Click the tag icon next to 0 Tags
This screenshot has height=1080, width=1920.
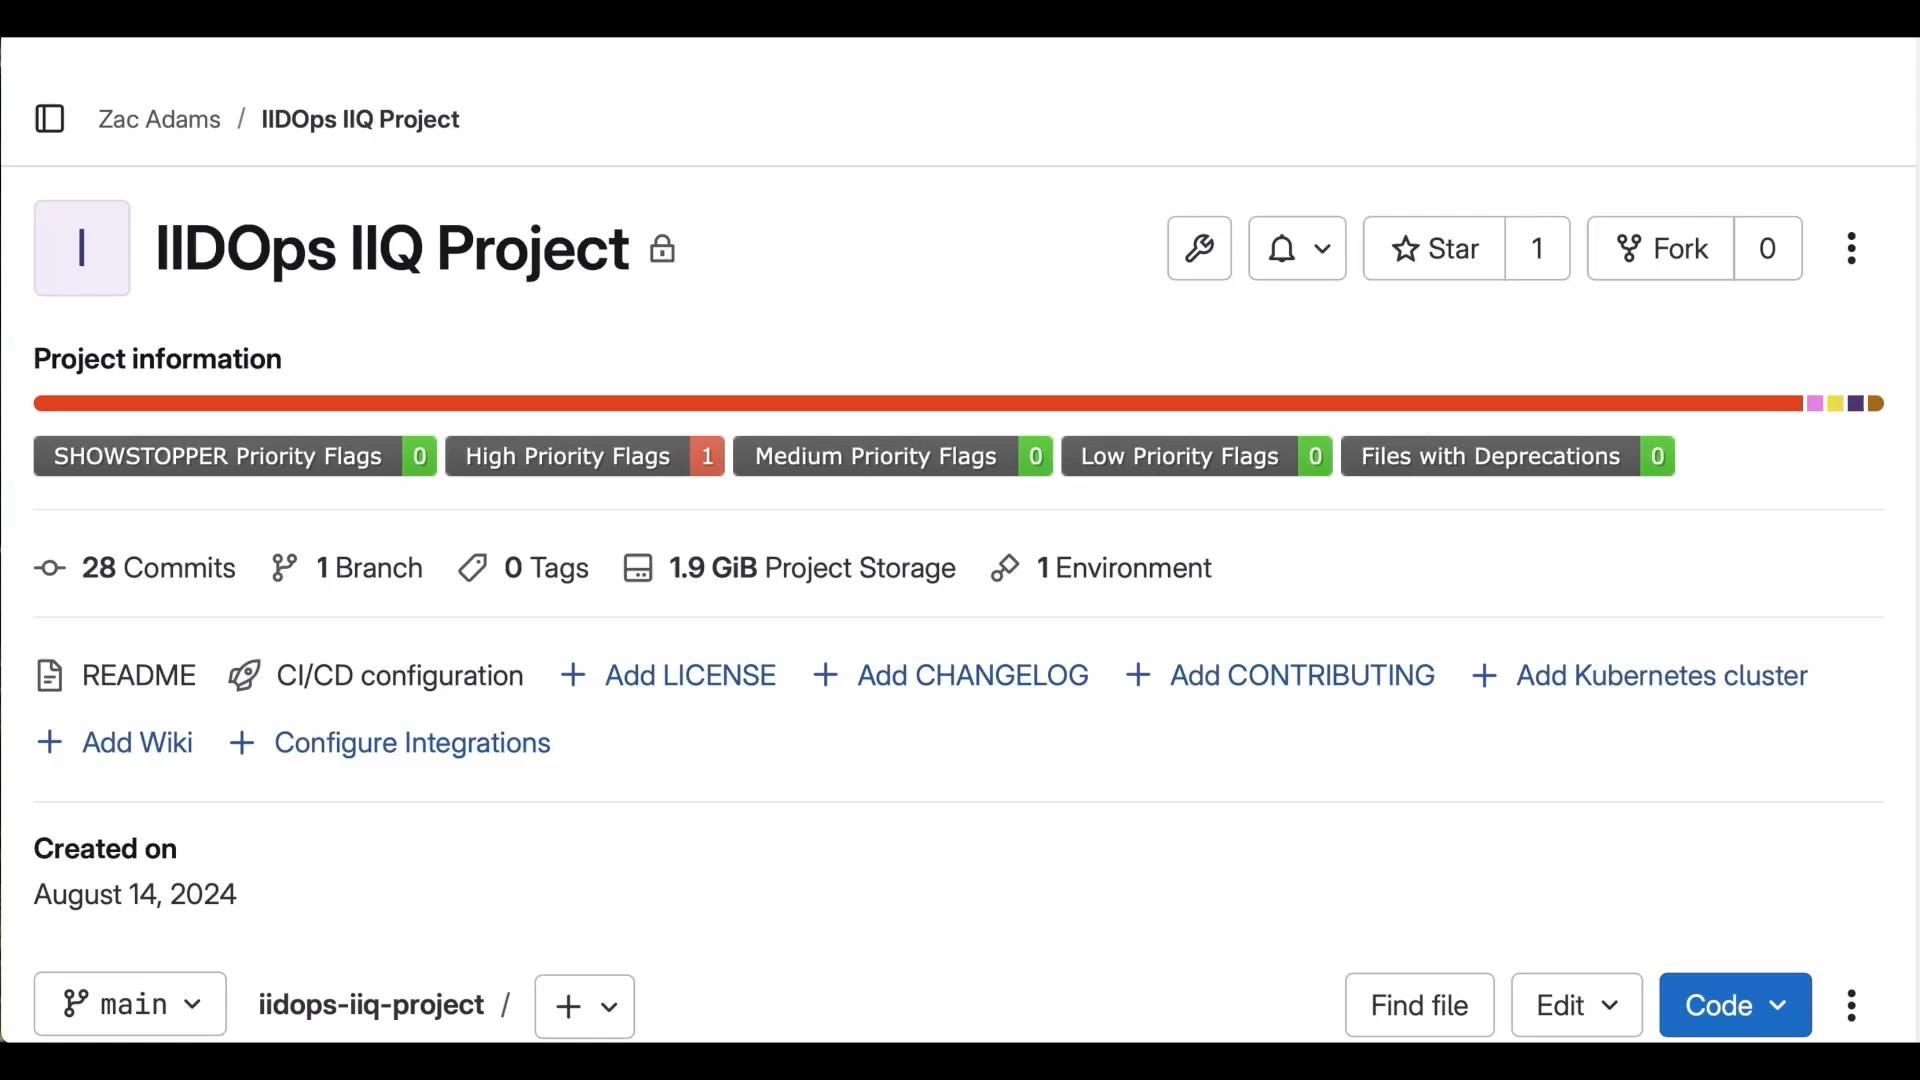click(472, 567)
